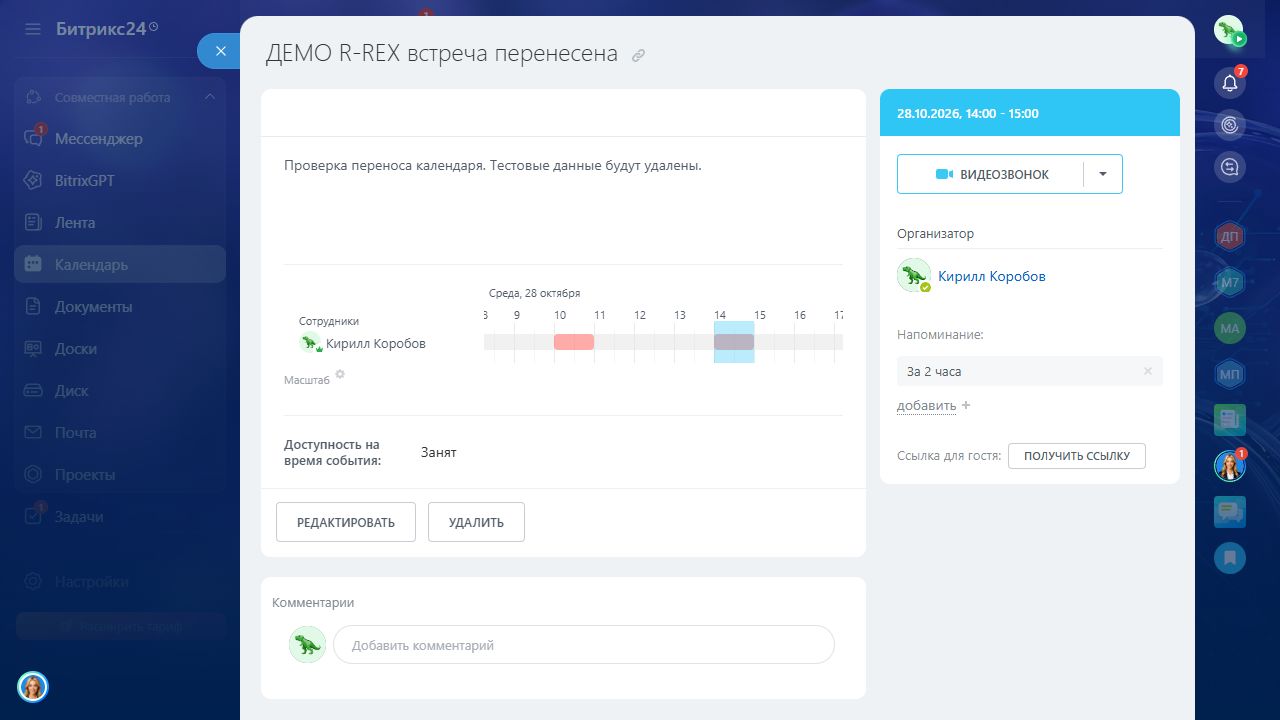Click the УДАЛИТЬ button
The width and height of the screenshot is (1280, 720).
pyautogui.click(x=476, y=522)
